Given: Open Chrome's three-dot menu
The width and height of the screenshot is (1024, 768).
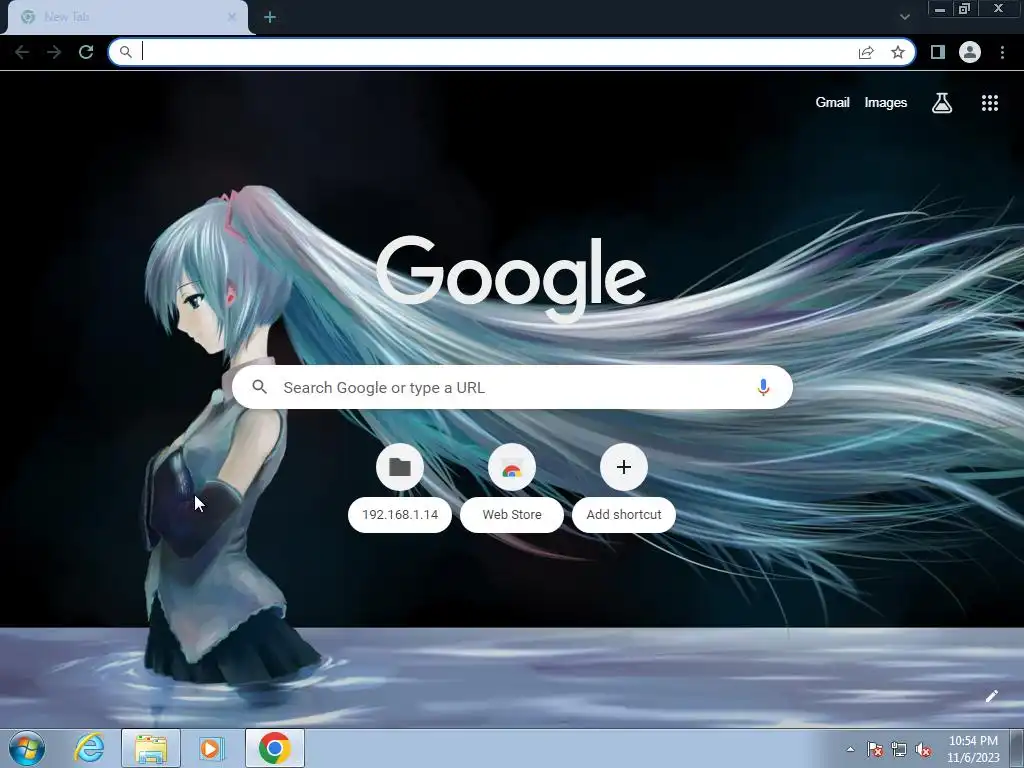Looking at the screenshot, I should click(1002, 52).
